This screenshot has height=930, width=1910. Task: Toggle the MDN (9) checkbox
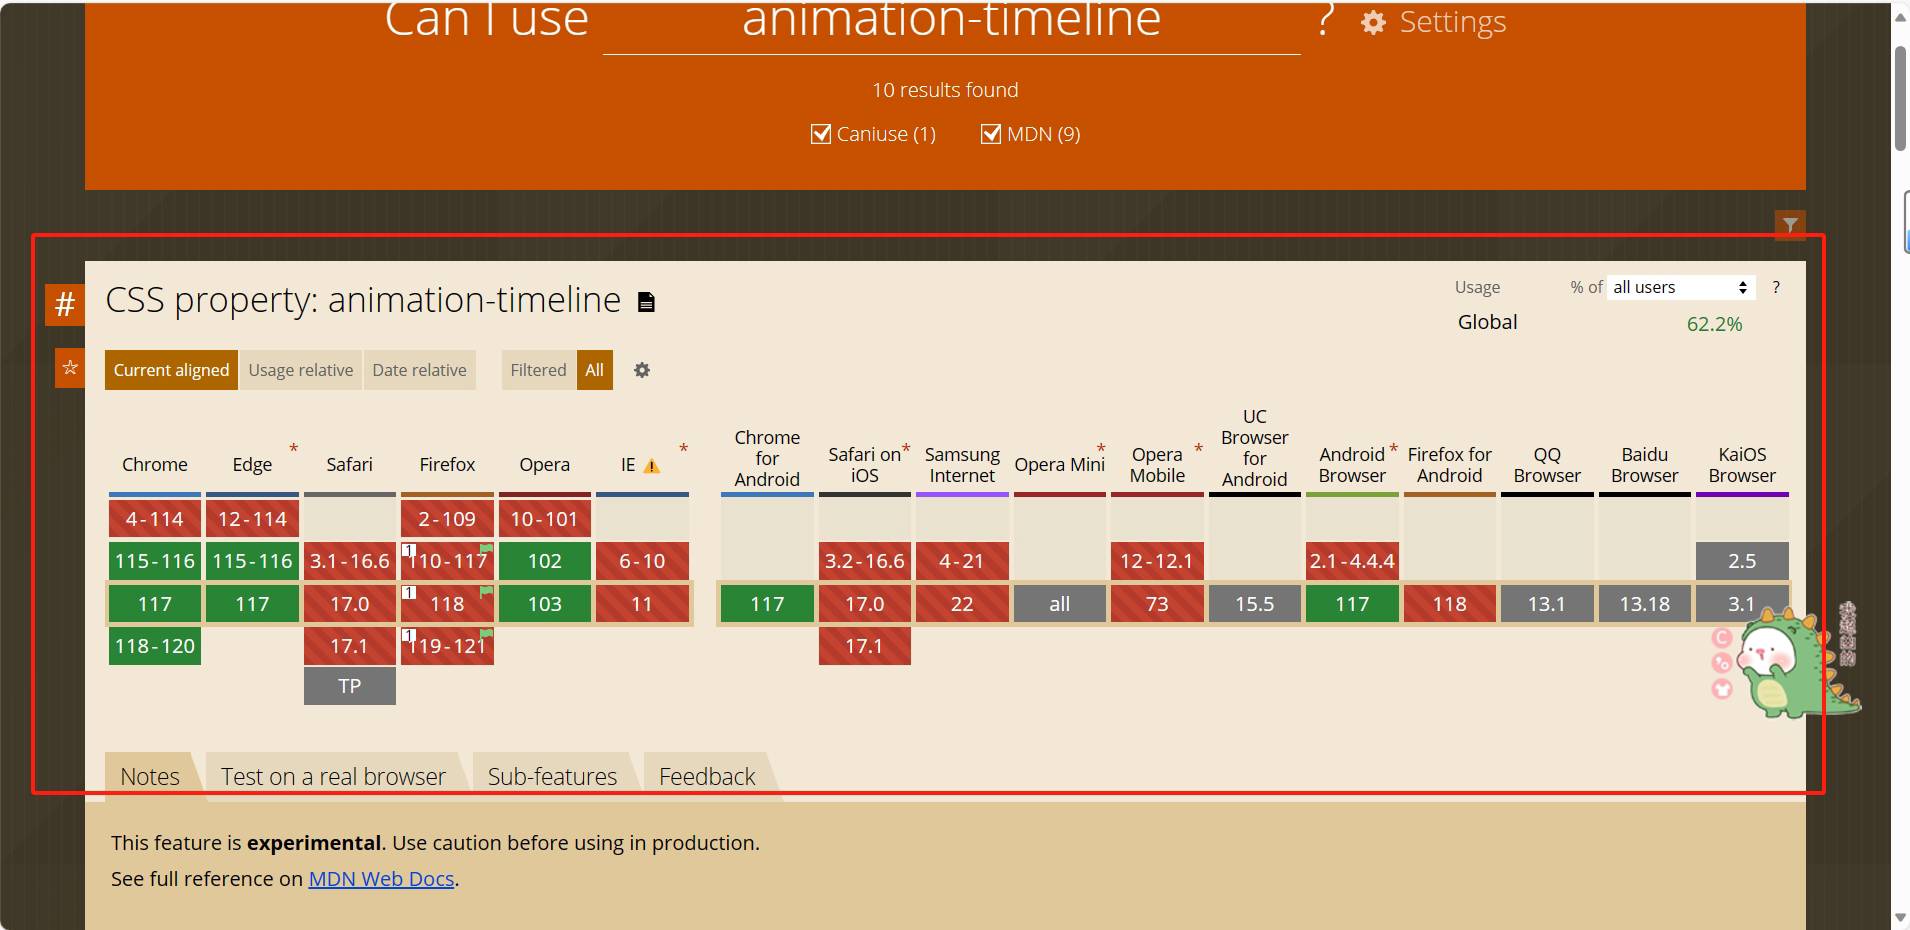pyautogui.click(x=991, y=134)
